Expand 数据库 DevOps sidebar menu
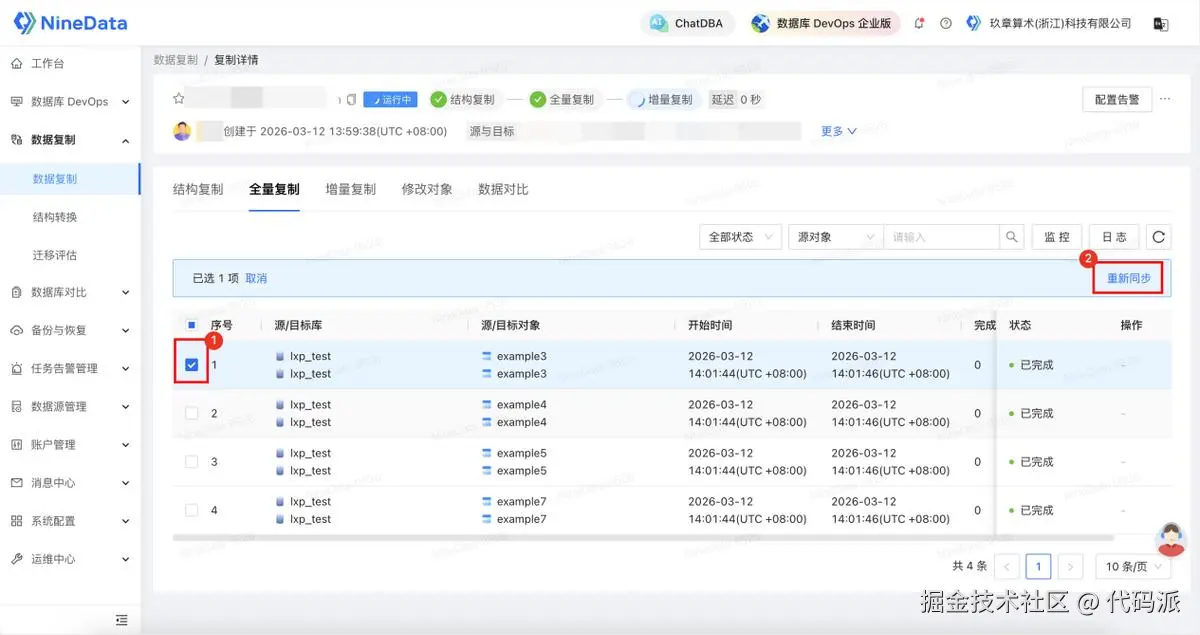Screen dimensions: 1200x635 [70, 101]
